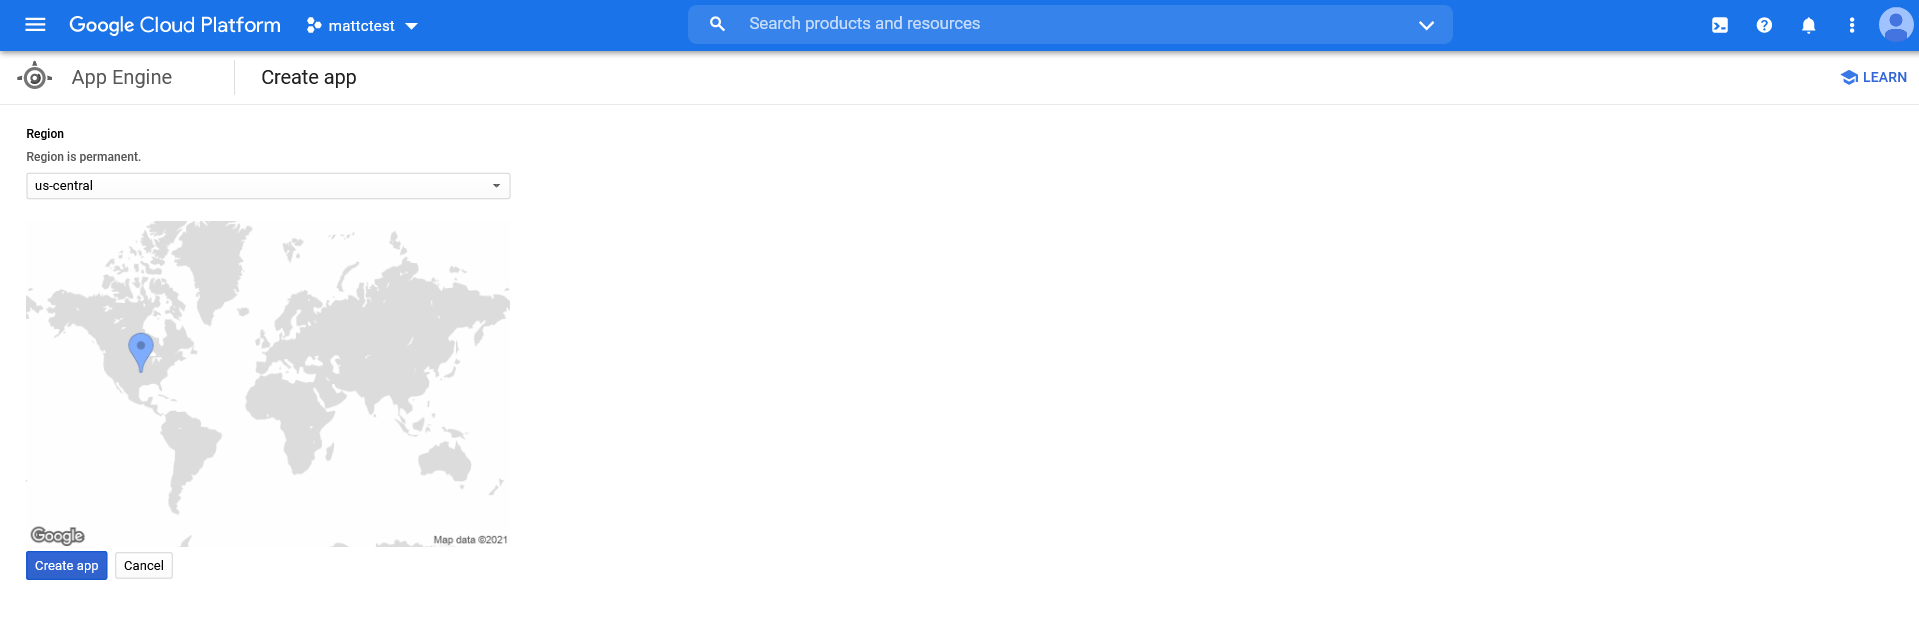Image resolution: width=1919 pixels, height=637 pixels.
Task: Click the App Engine product label
Action: pos(122,77)
